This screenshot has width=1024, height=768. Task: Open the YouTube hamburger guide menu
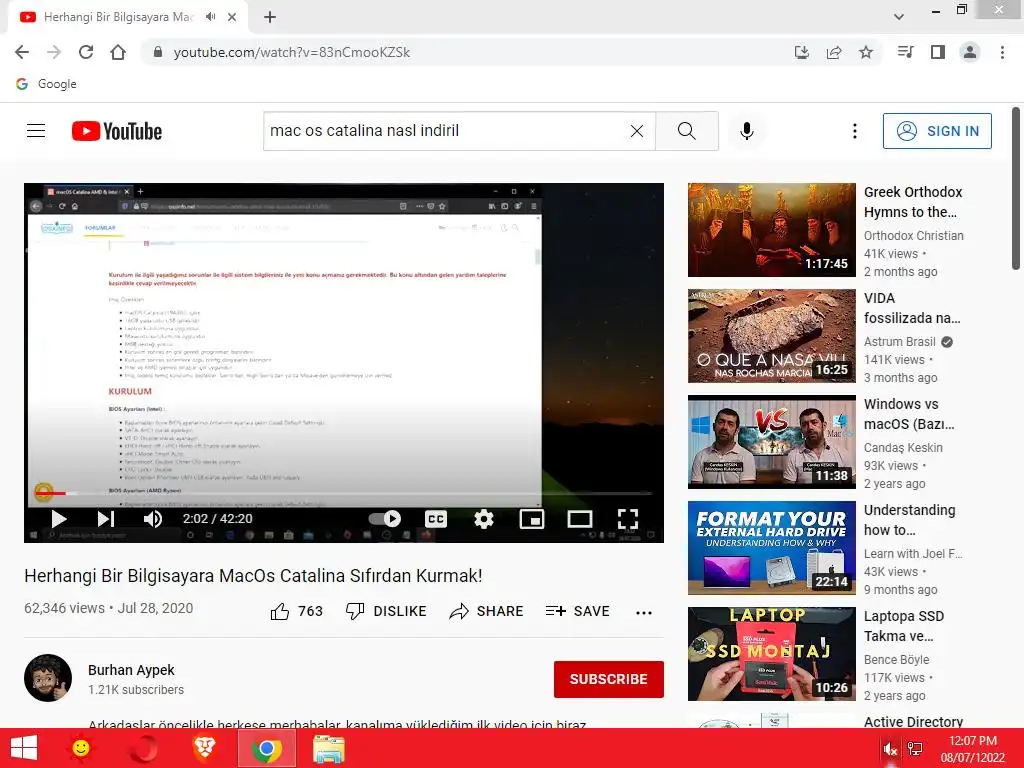(x=36, y=131)
